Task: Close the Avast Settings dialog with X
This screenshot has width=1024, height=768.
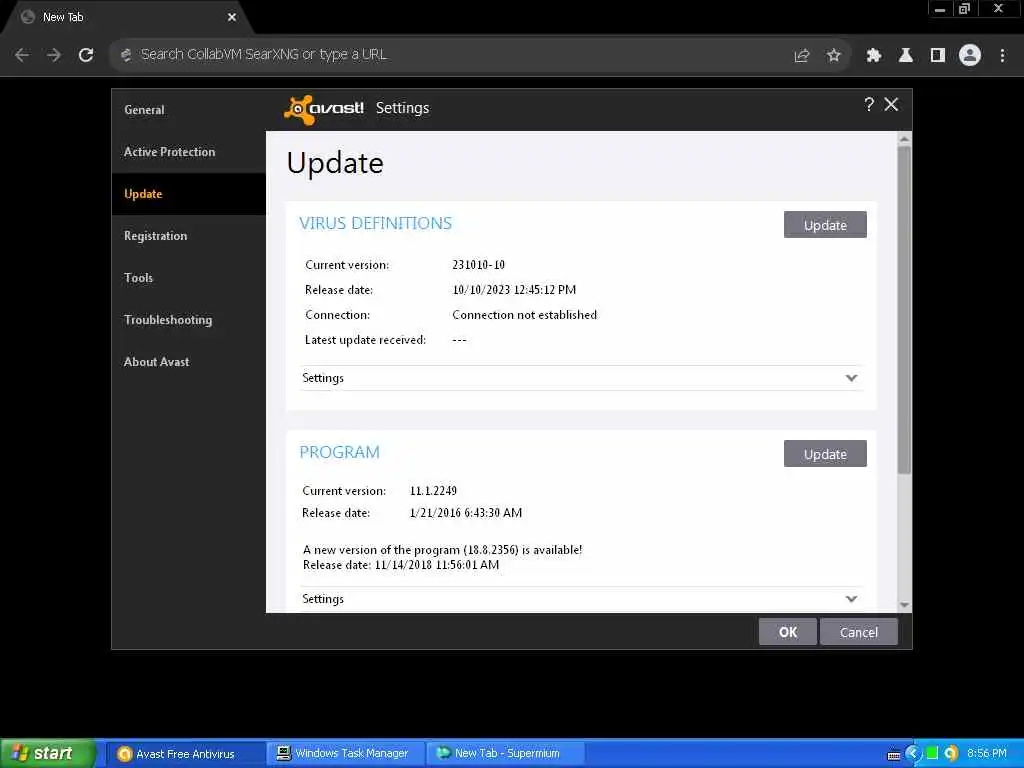Action: 891,104
